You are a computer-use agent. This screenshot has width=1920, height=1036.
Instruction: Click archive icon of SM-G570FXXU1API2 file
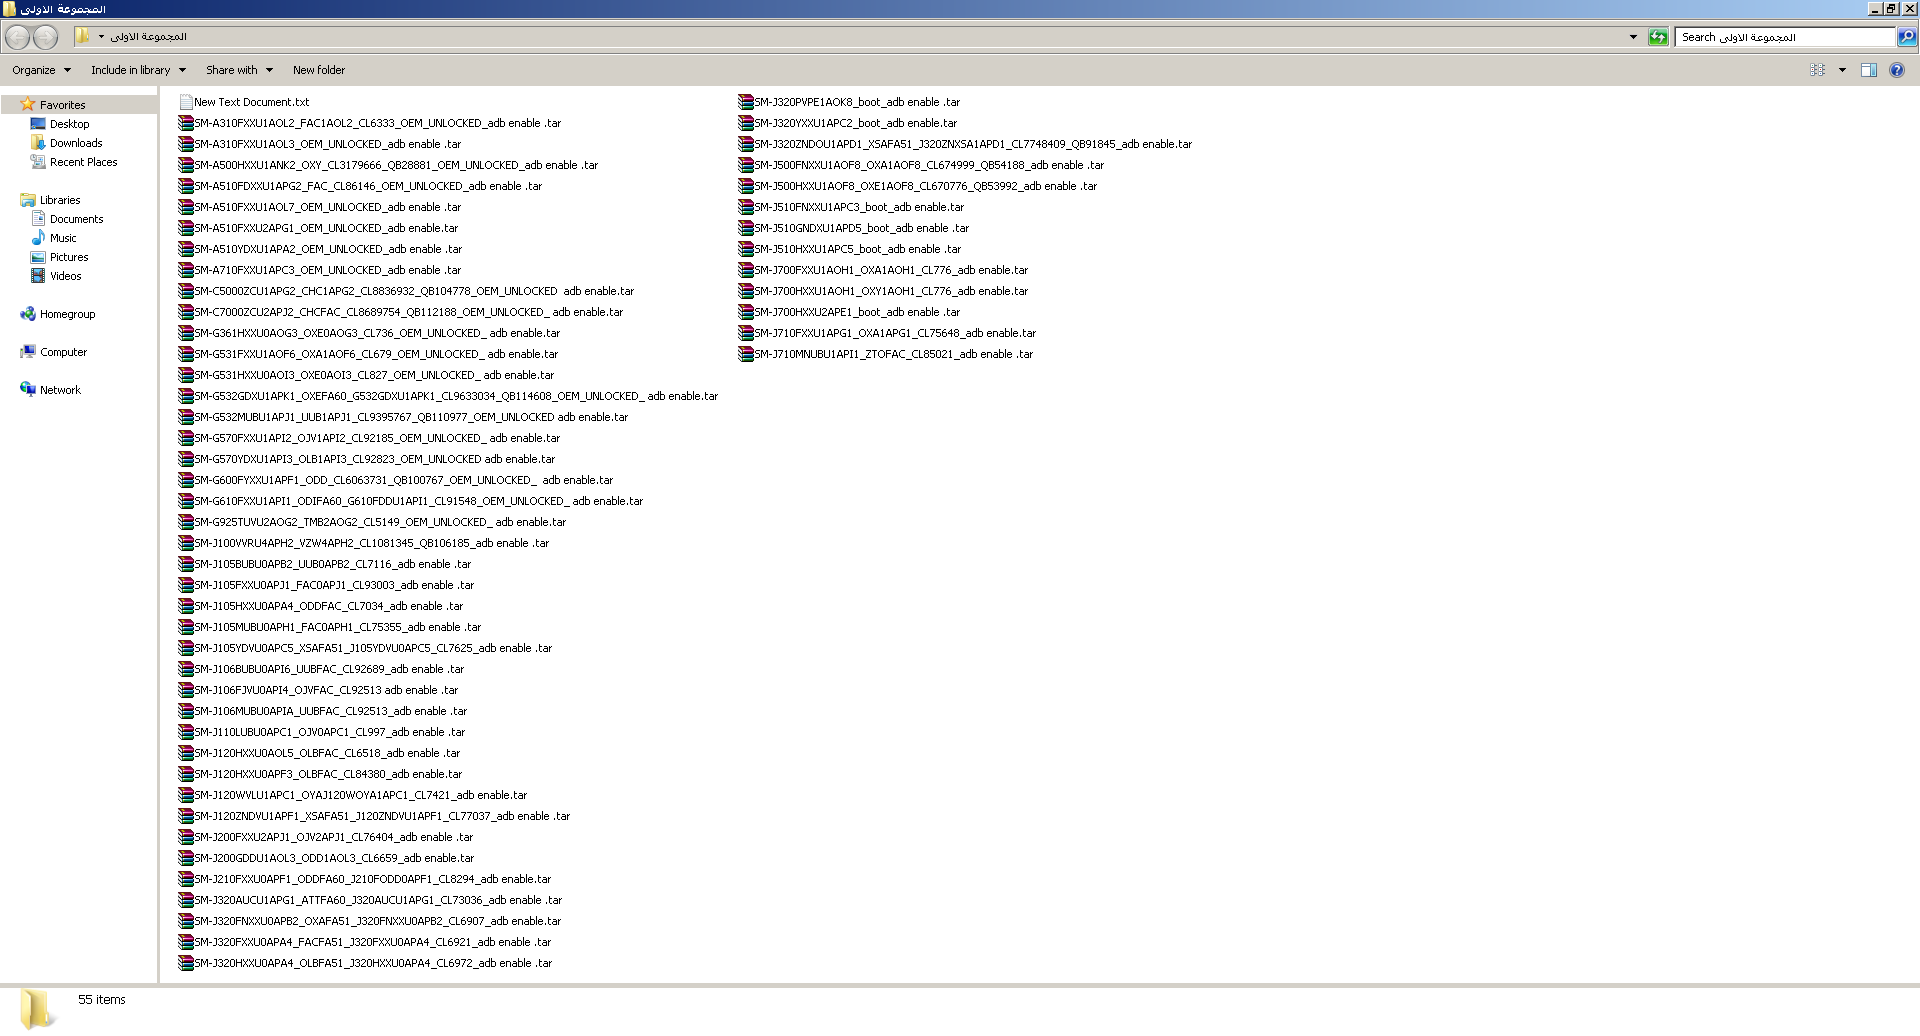point(186,438)
